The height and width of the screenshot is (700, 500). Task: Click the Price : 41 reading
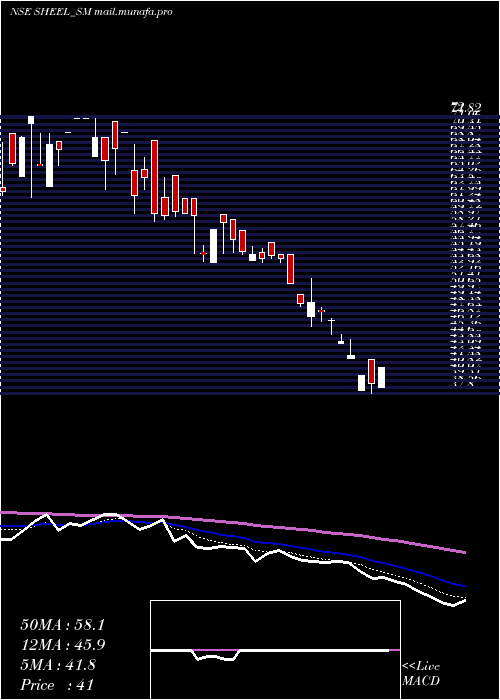pos(57,685)
